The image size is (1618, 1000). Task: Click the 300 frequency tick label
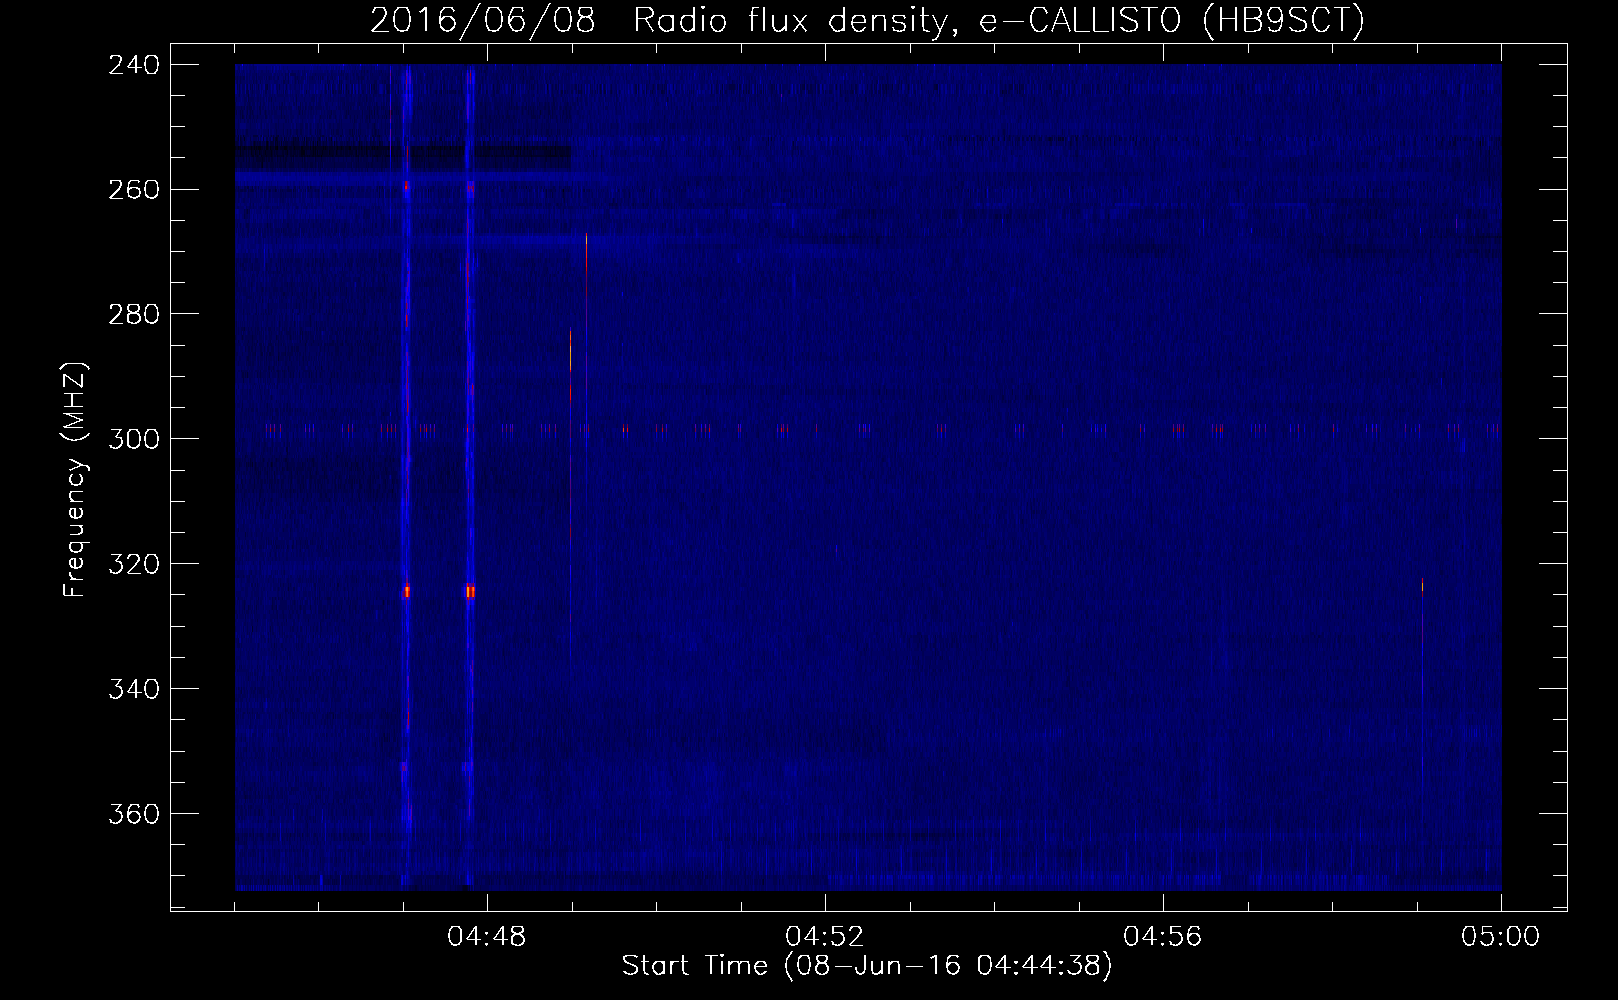point(134,440)
